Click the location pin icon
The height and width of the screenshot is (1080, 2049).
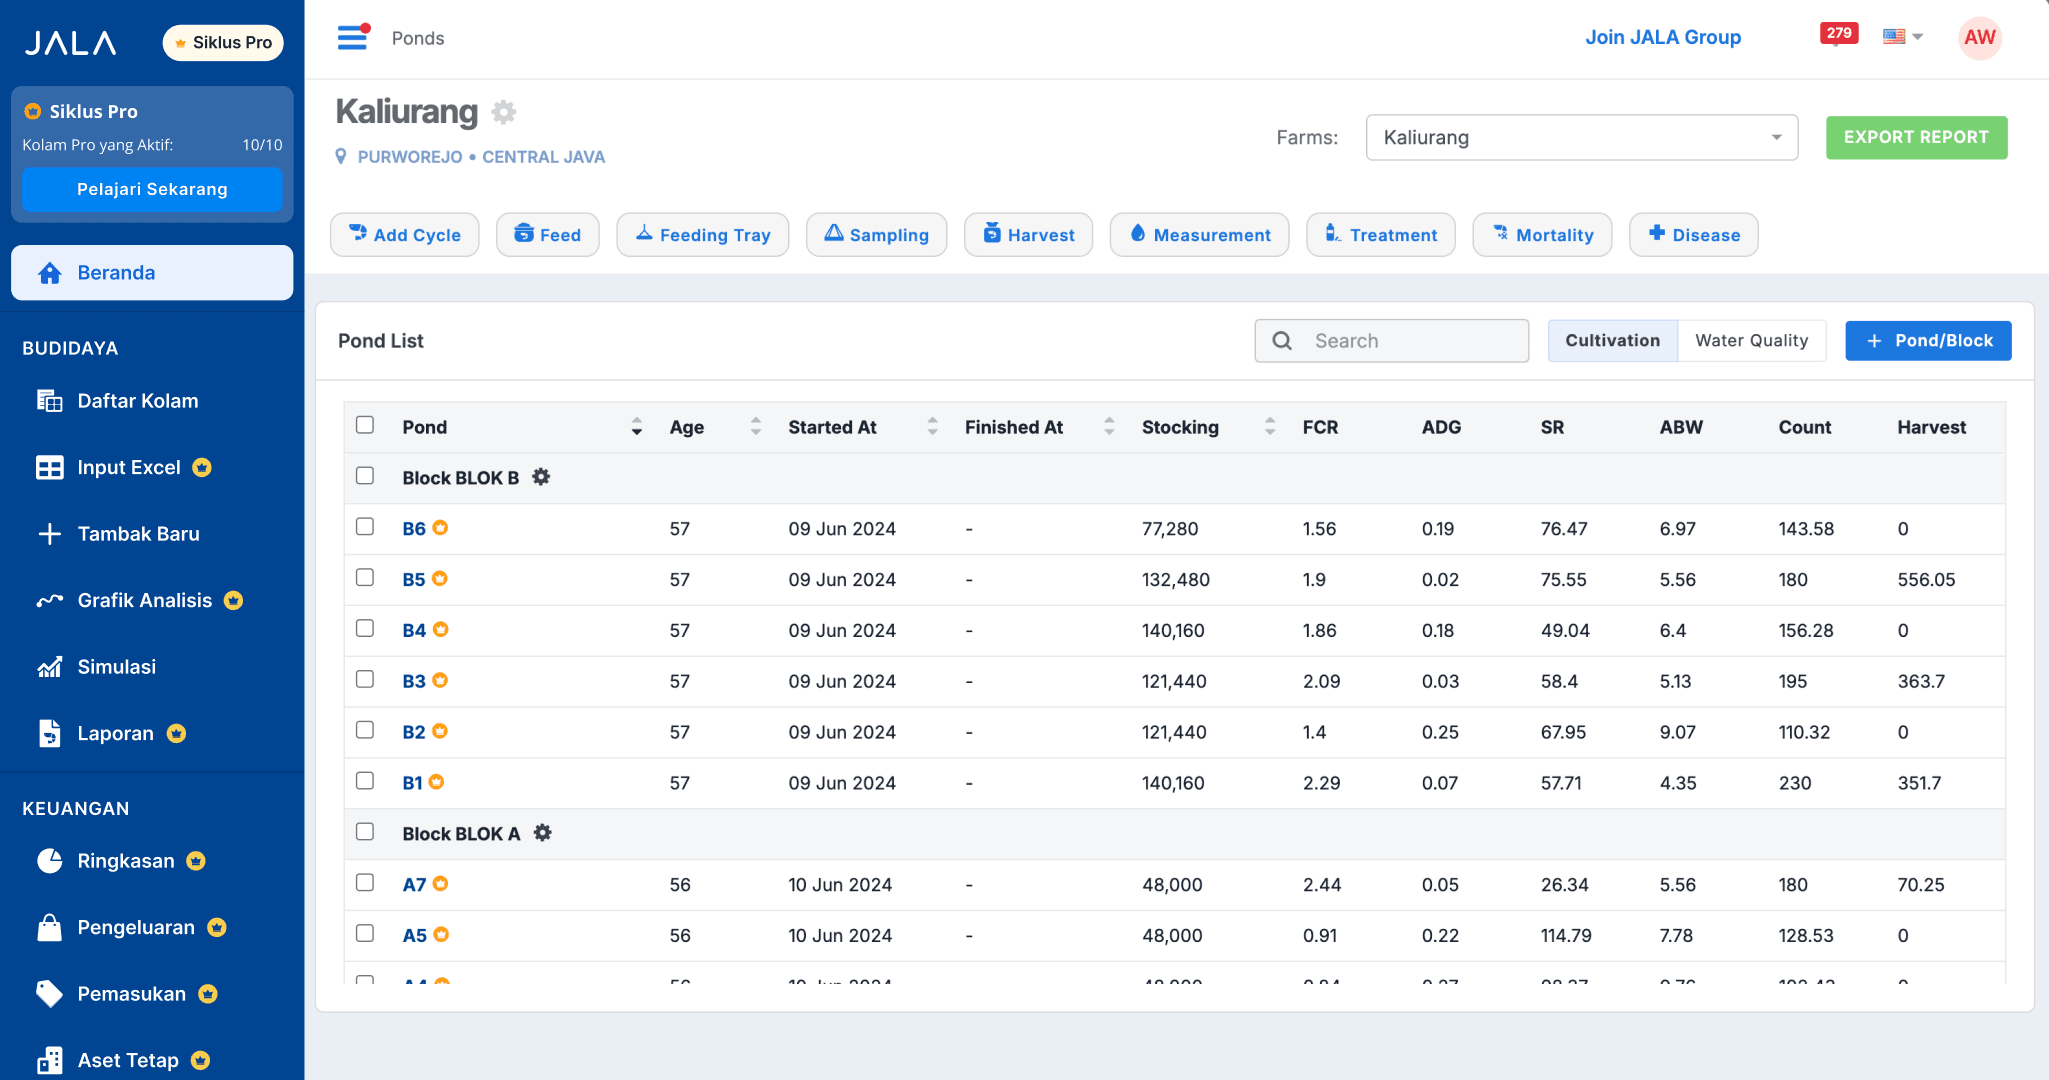[341, 157]
